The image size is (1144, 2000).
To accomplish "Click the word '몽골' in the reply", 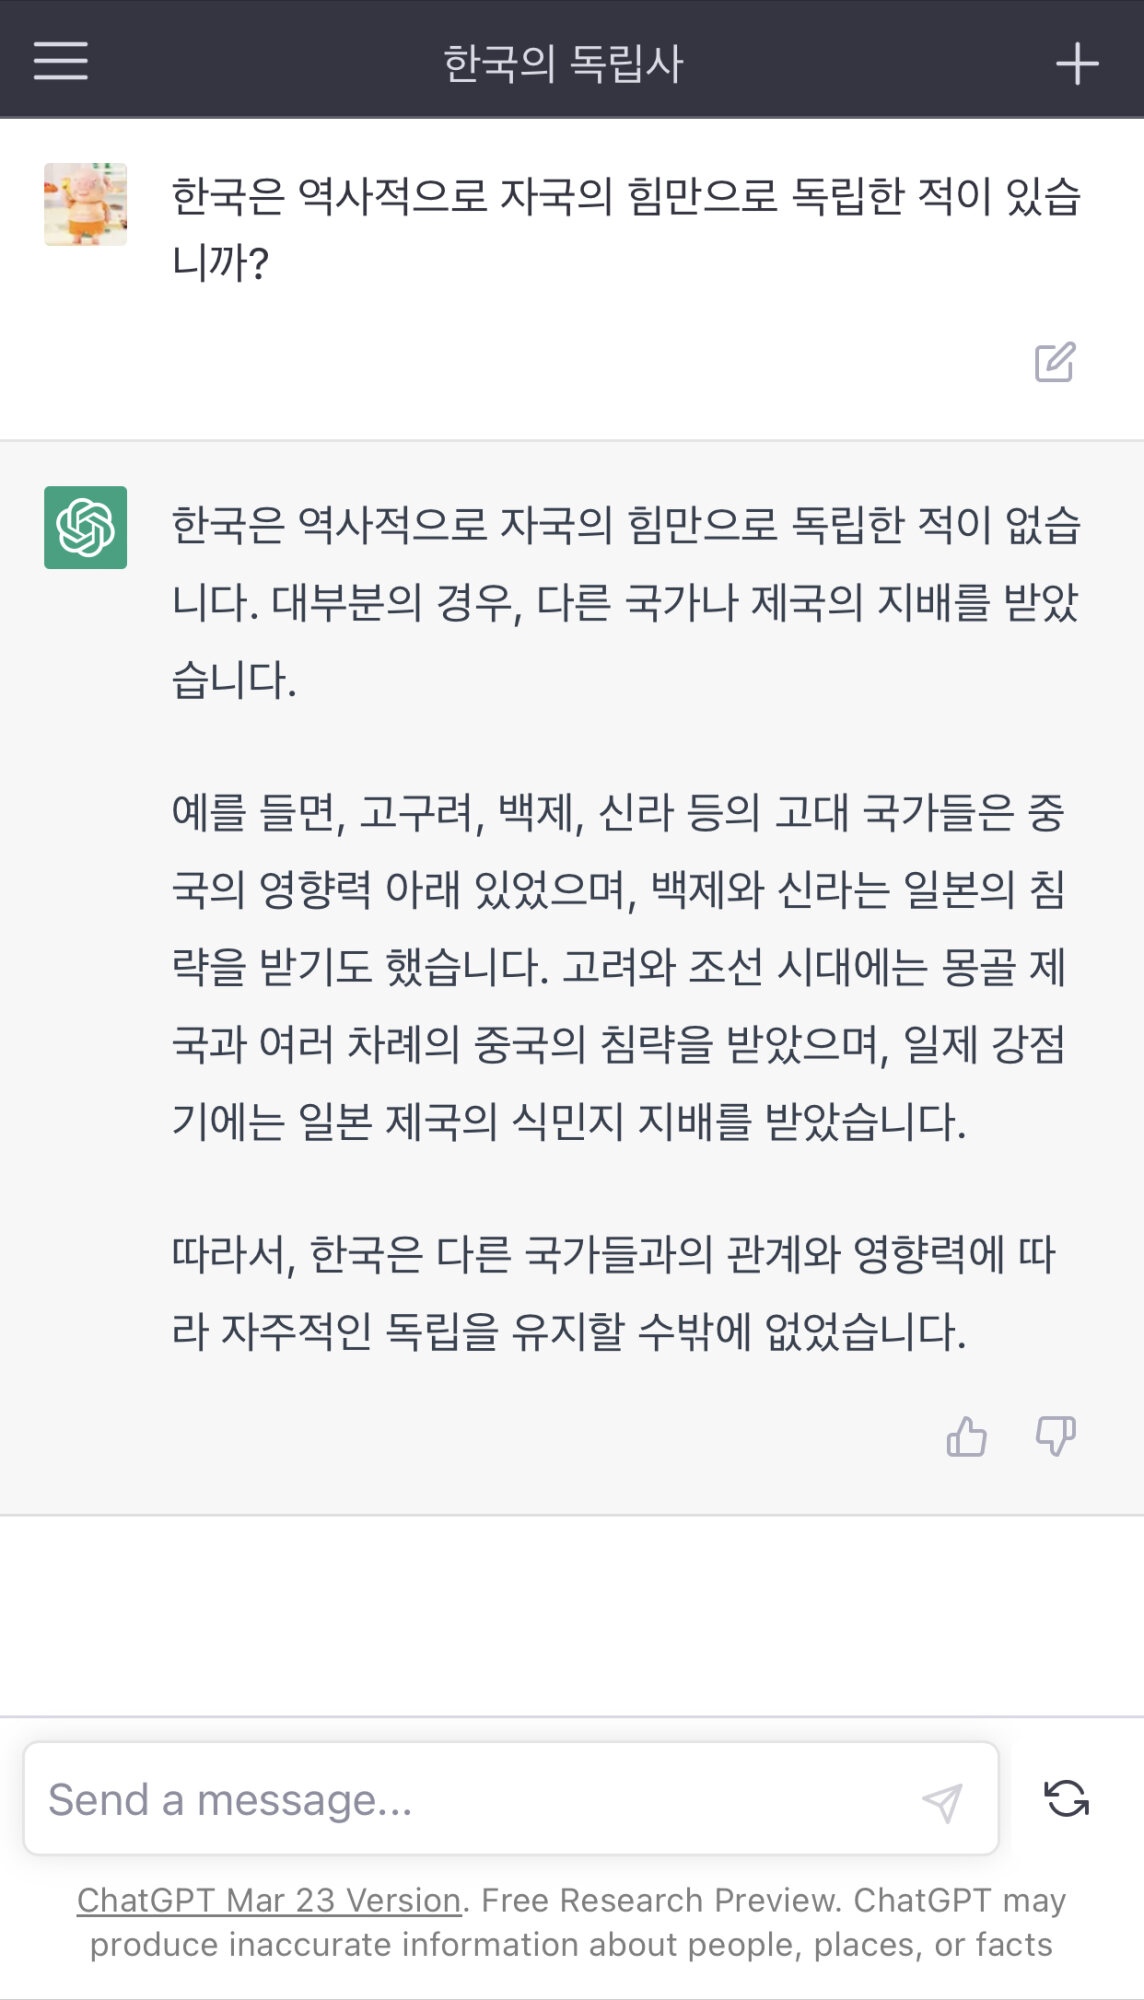I will (x=978, y=967).
